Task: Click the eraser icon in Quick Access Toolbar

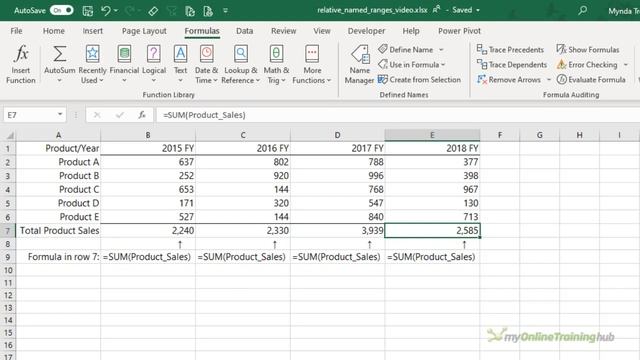Action: tap(153, 11)
